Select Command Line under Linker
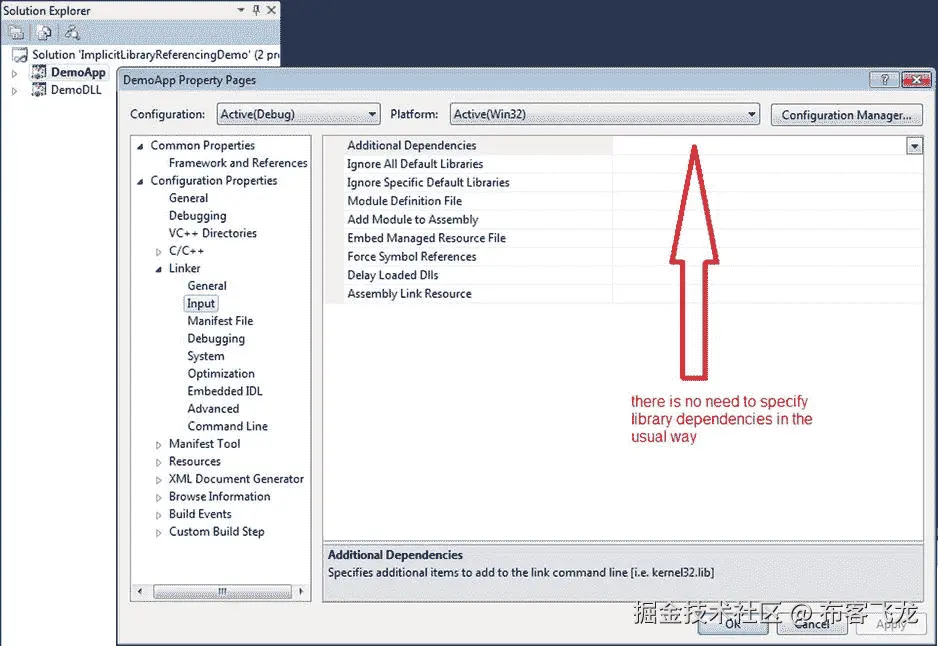 coord(227,426)
